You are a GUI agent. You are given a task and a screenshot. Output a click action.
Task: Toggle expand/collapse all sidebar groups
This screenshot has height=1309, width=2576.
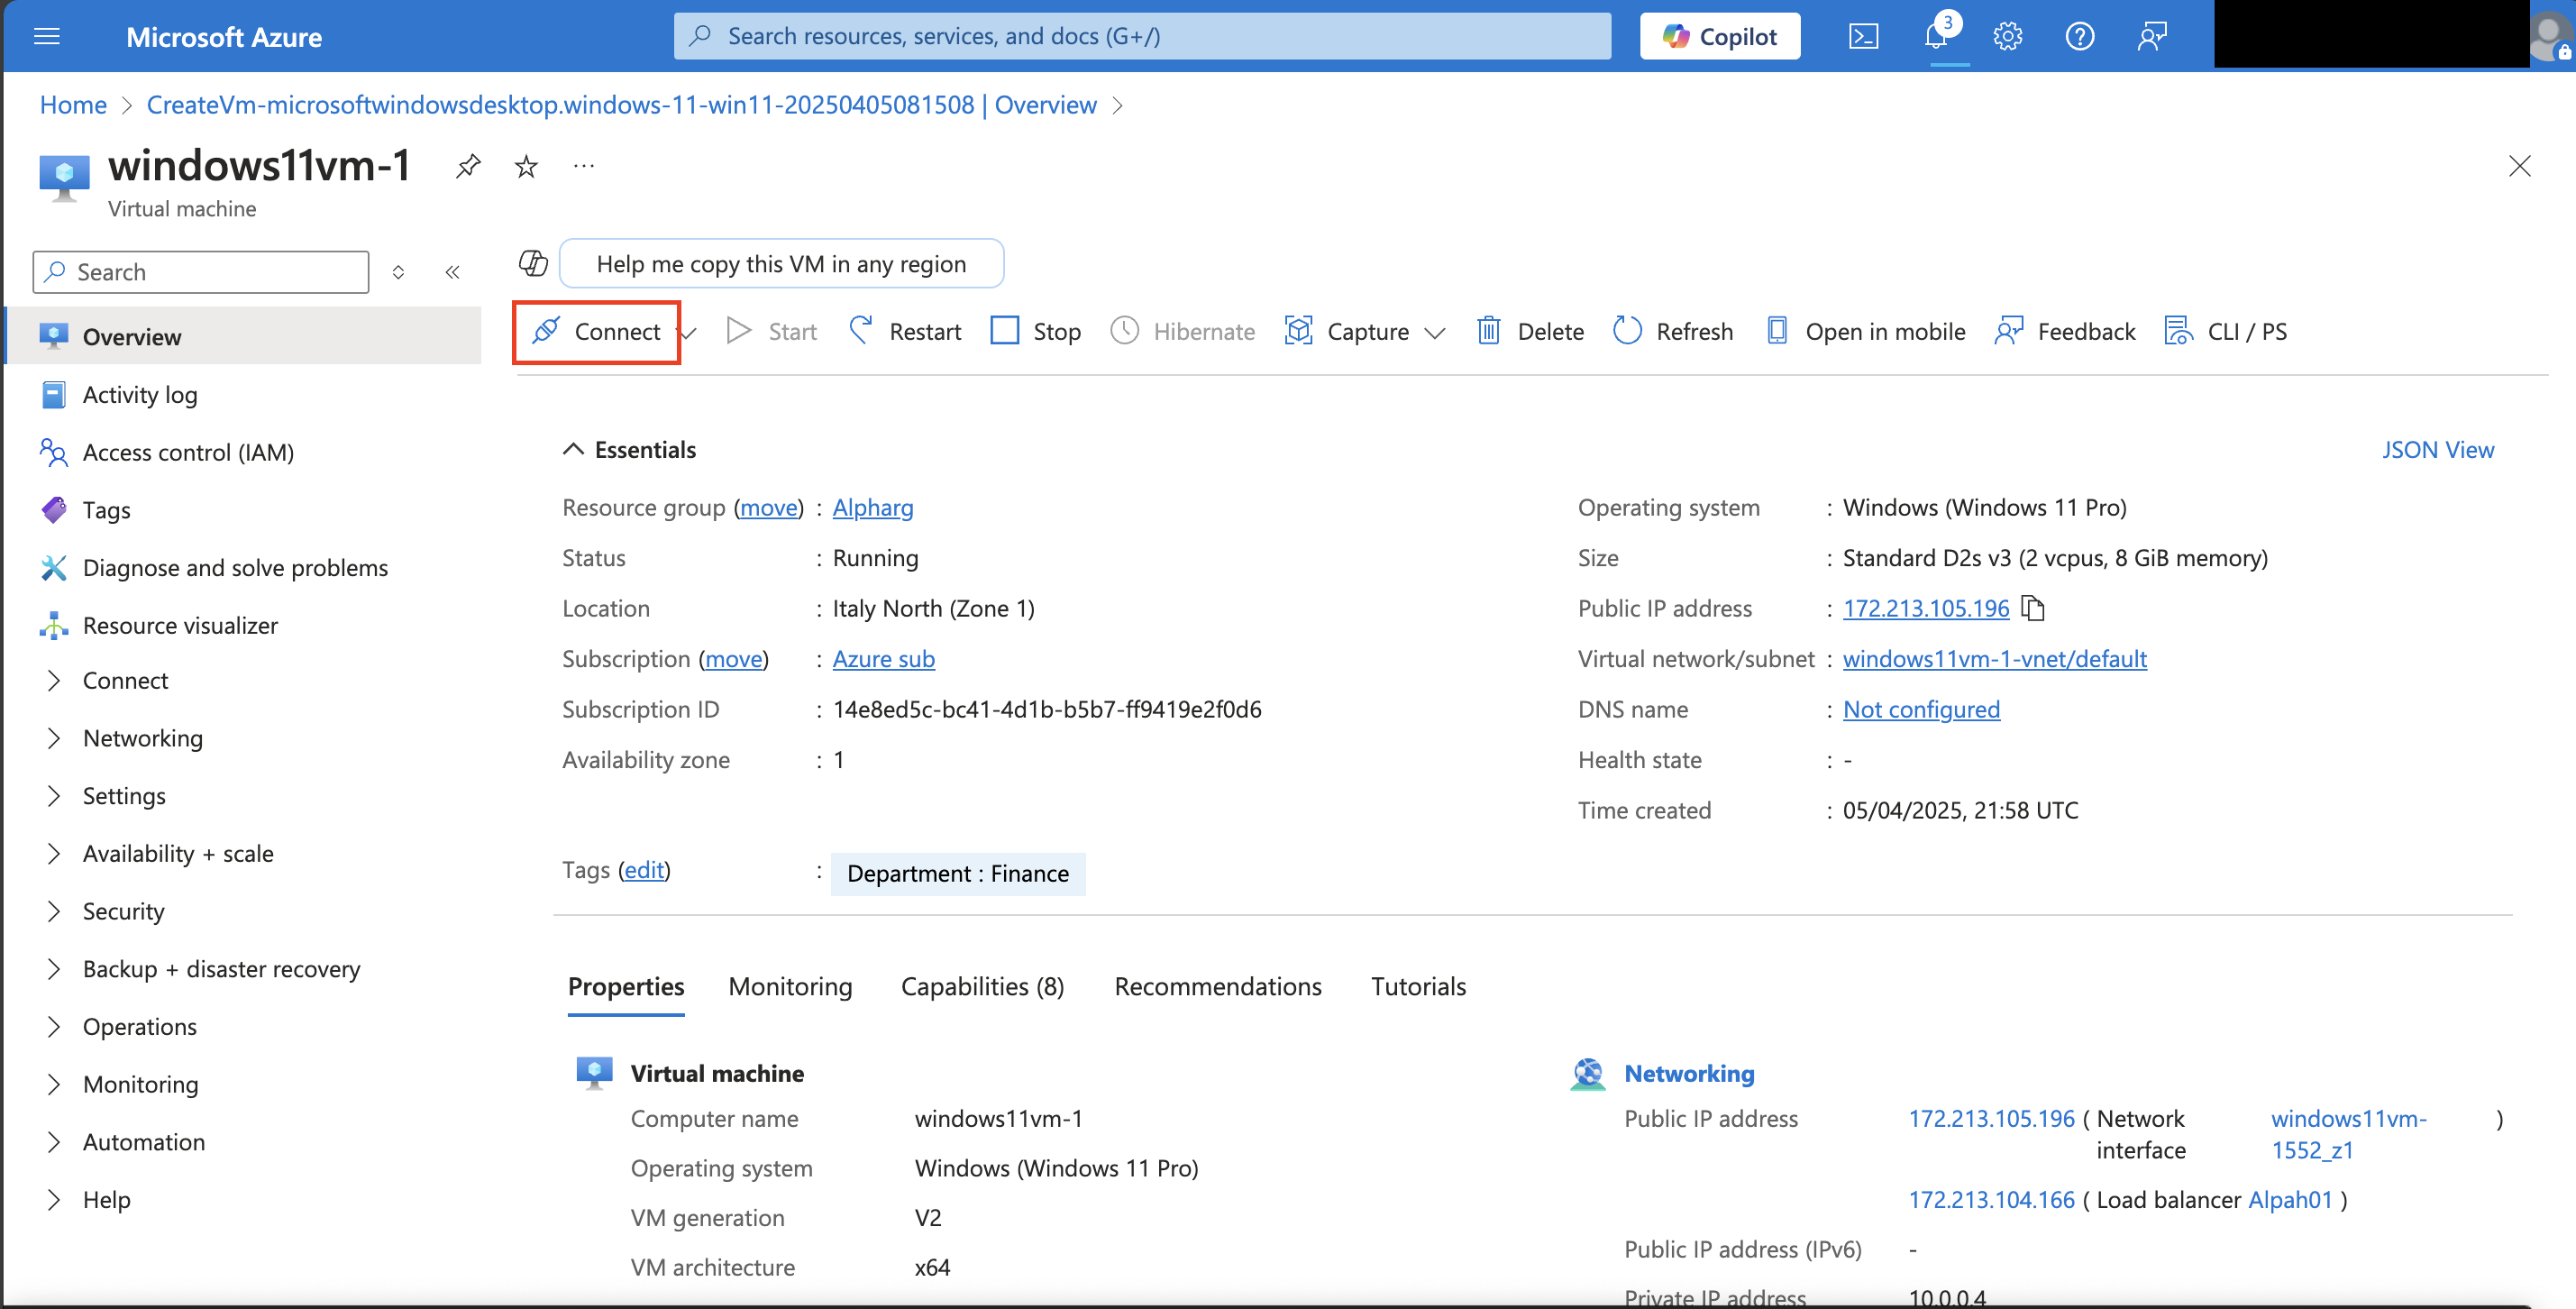tap(398, 272)
